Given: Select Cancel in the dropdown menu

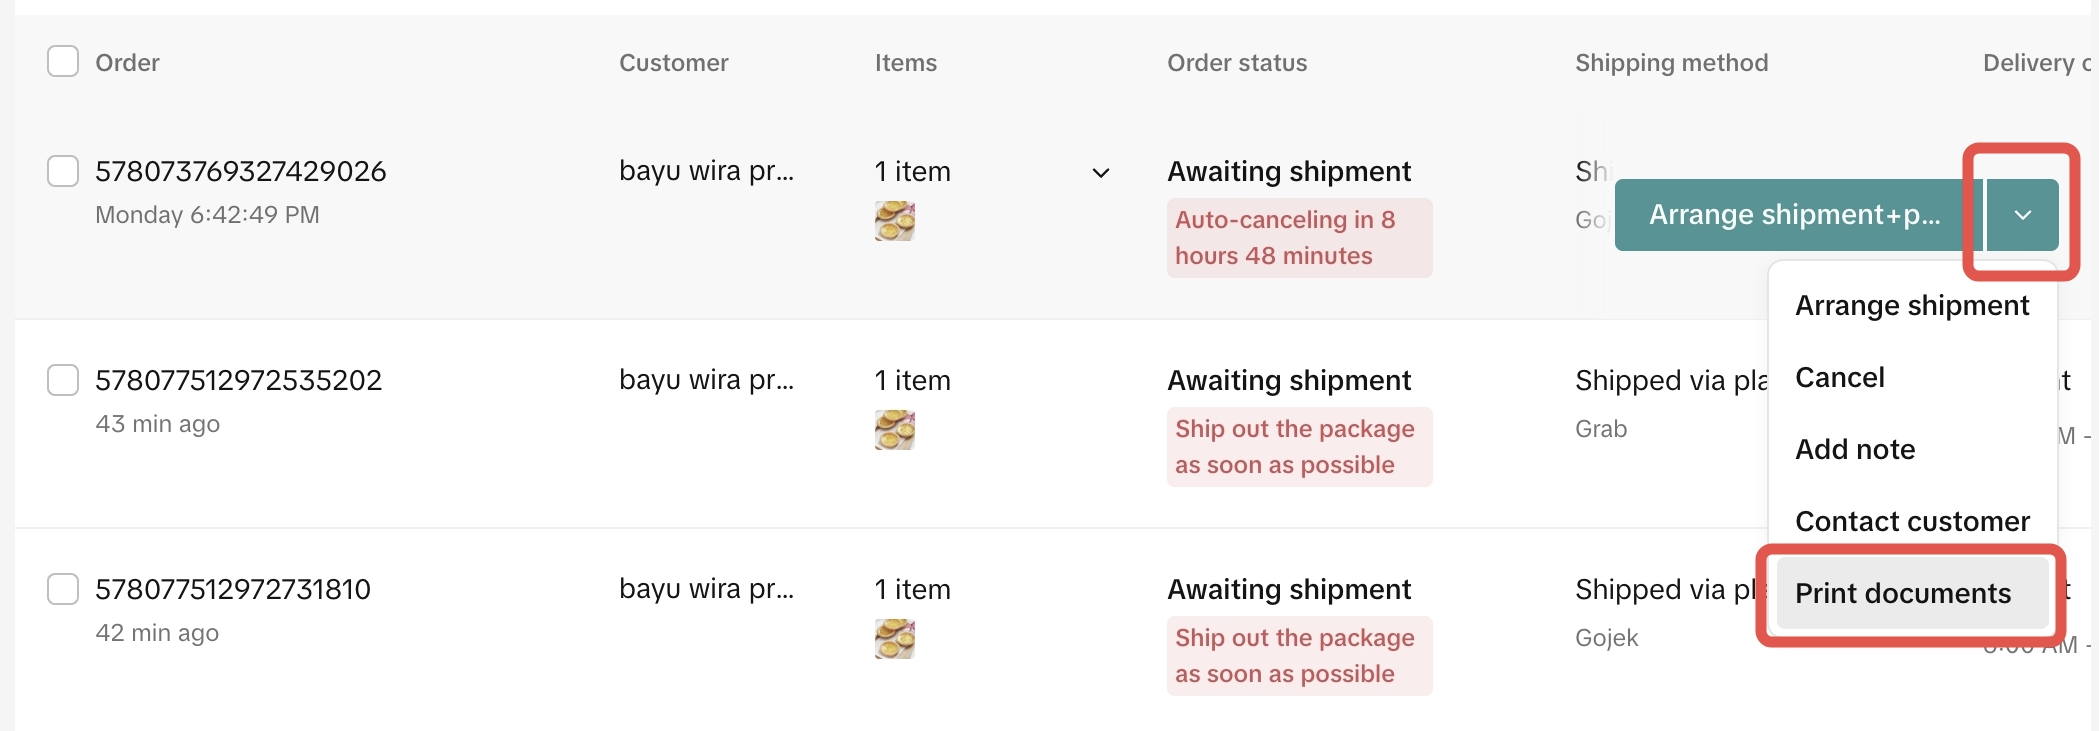Looking at the screenshot, I should [1839, 378].
